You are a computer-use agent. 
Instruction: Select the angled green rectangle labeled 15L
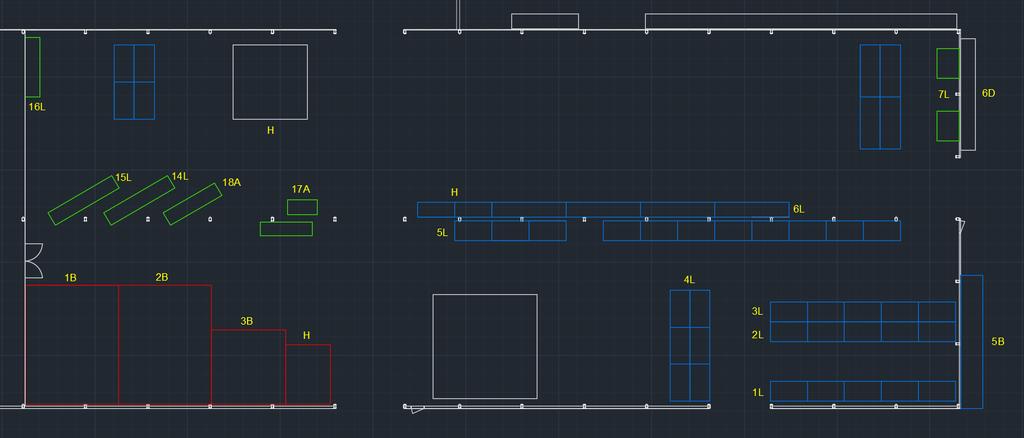[x=84, y=200]
